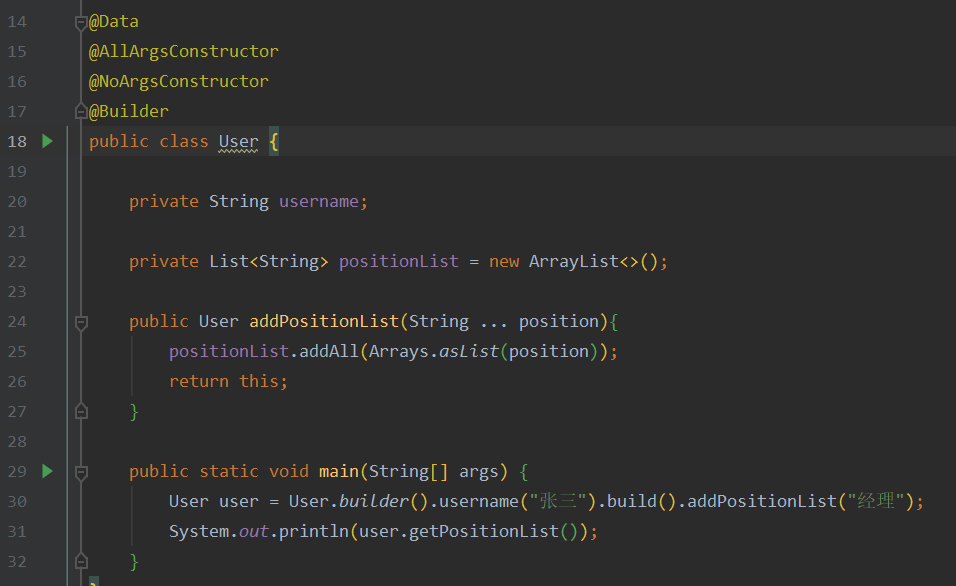Click the @Builder annotation text
Viewport: 956px width, 586px height.
(129, 112)
